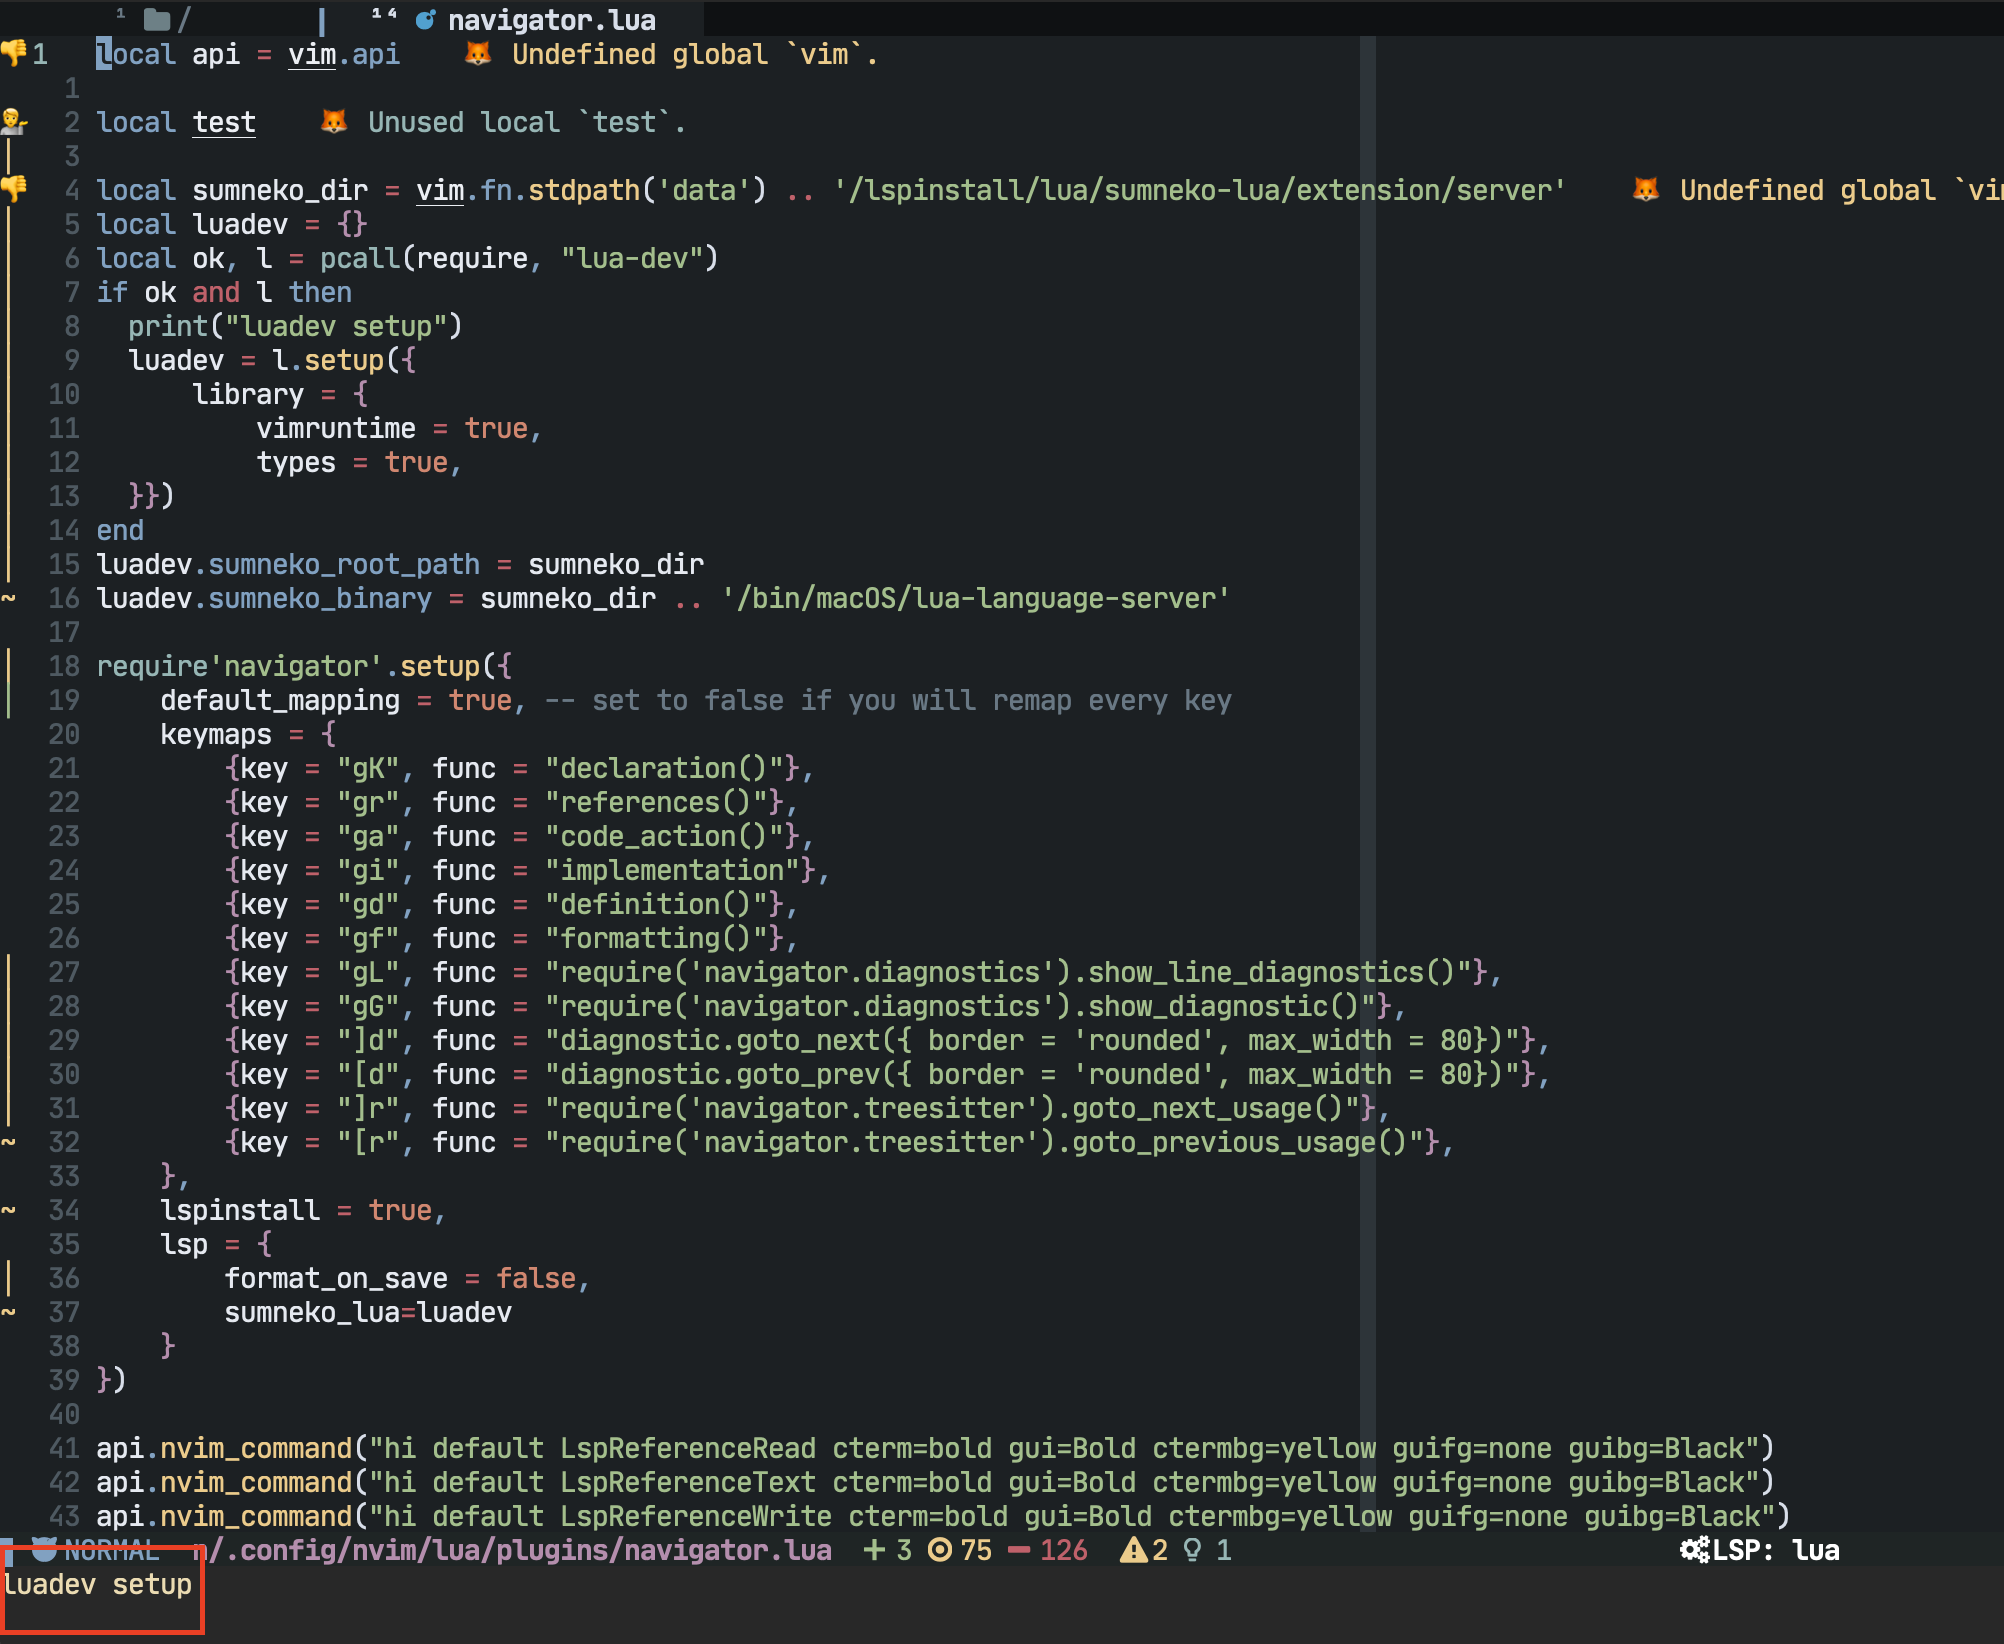This screenshot has width=2004, height=1644.
Task: Click line number 20 in the gutter
Action: point(64,734)
